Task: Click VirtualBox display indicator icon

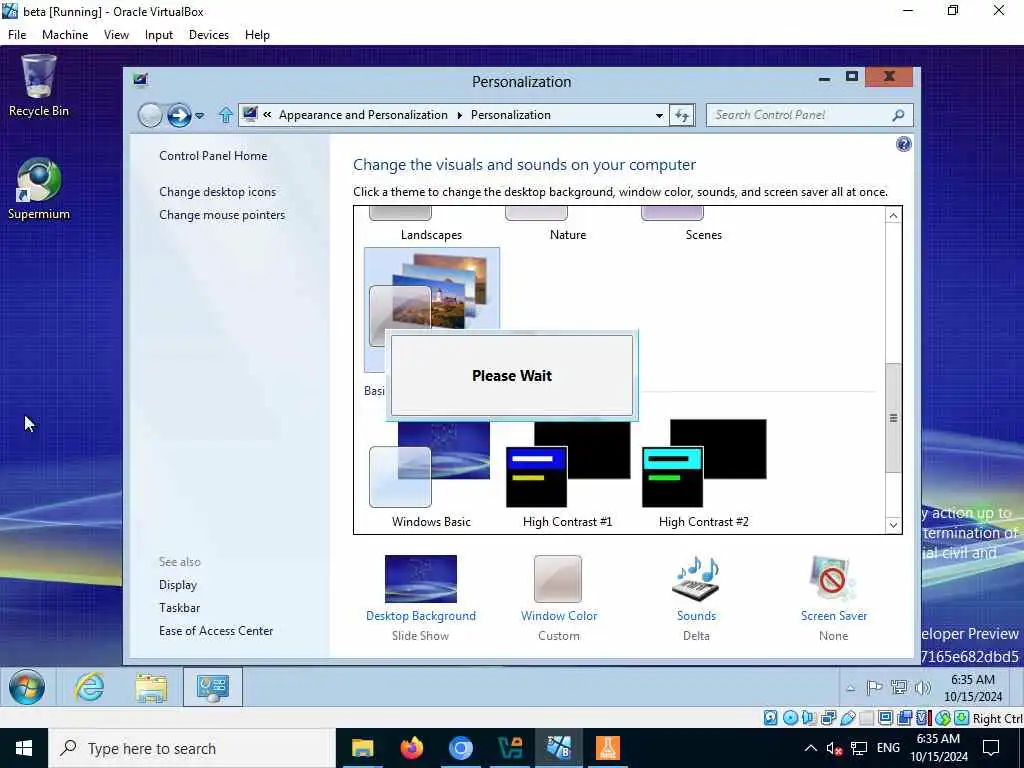Action: 886,718
